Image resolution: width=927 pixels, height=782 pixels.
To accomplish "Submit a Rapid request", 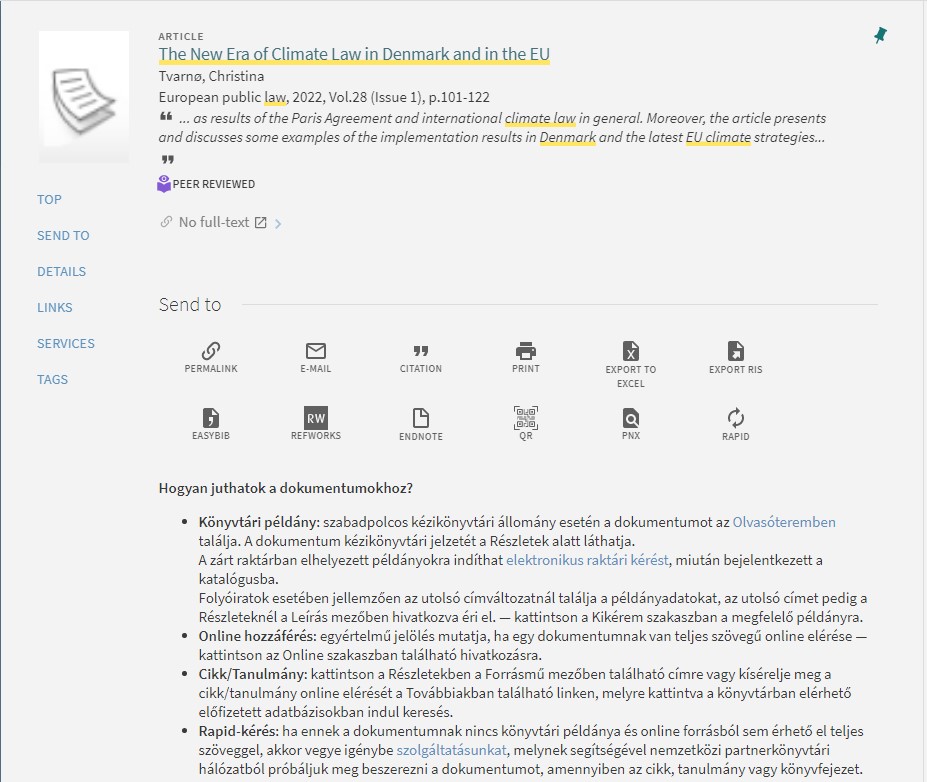I will pos(735,419).
